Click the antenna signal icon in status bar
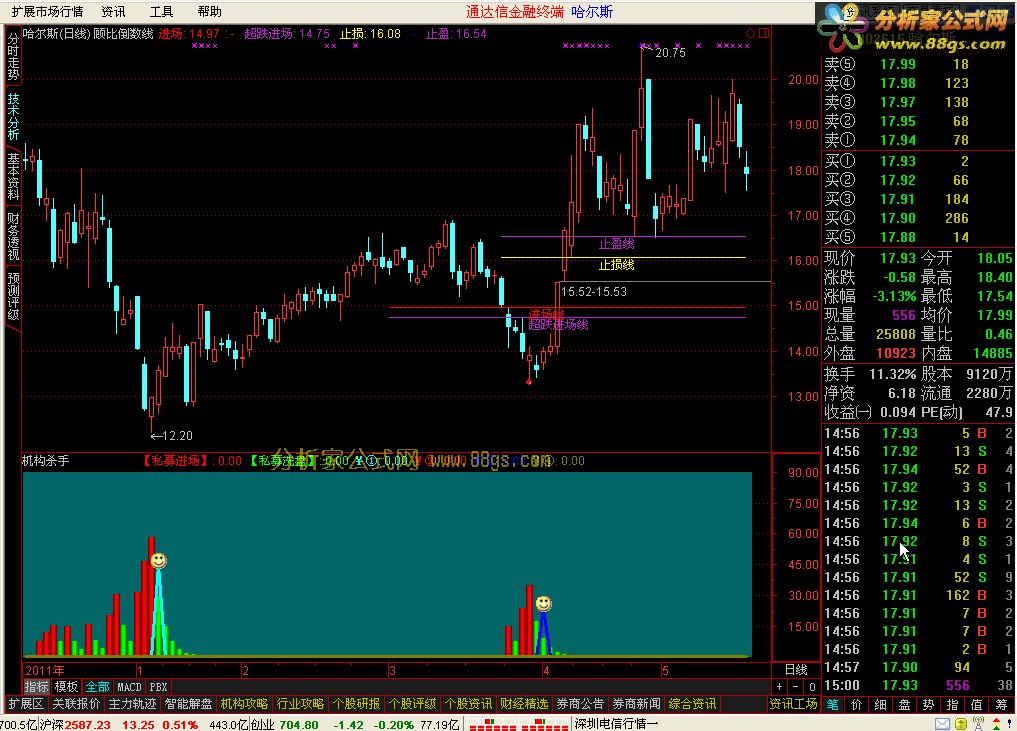The height and width of the screenshot is (731, 1017). pyautogui.click(x=978, y=724)
